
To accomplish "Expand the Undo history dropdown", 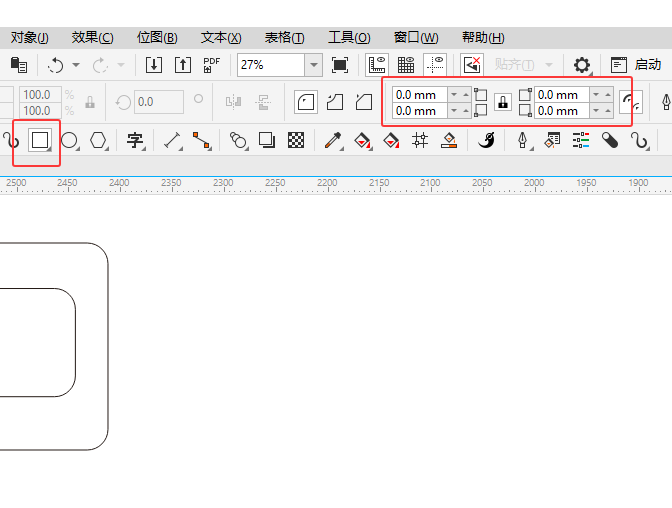I will [x=76, y=65].
